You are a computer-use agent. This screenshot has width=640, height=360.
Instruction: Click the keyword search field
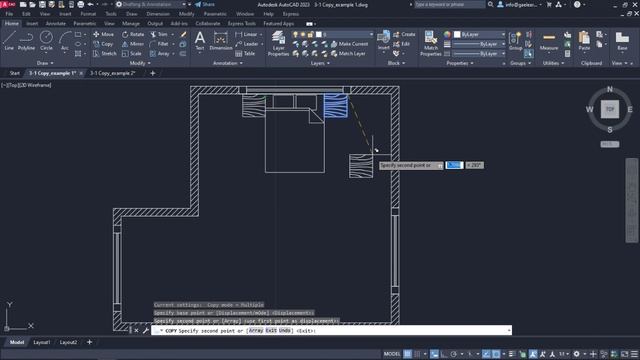tap(449, 4)
